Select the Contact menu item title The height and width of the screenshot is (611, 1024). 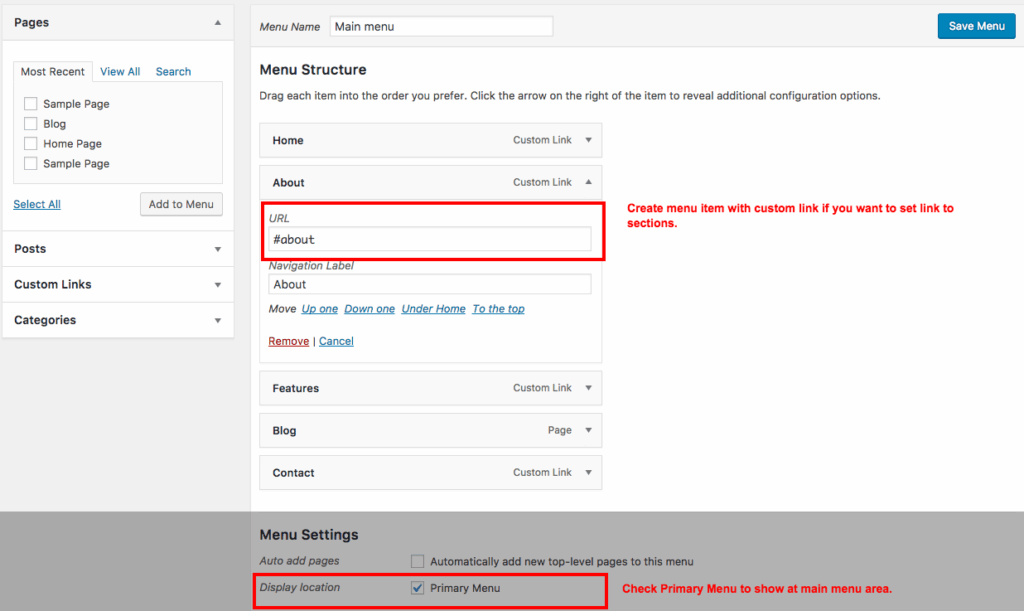click(293, 473)
